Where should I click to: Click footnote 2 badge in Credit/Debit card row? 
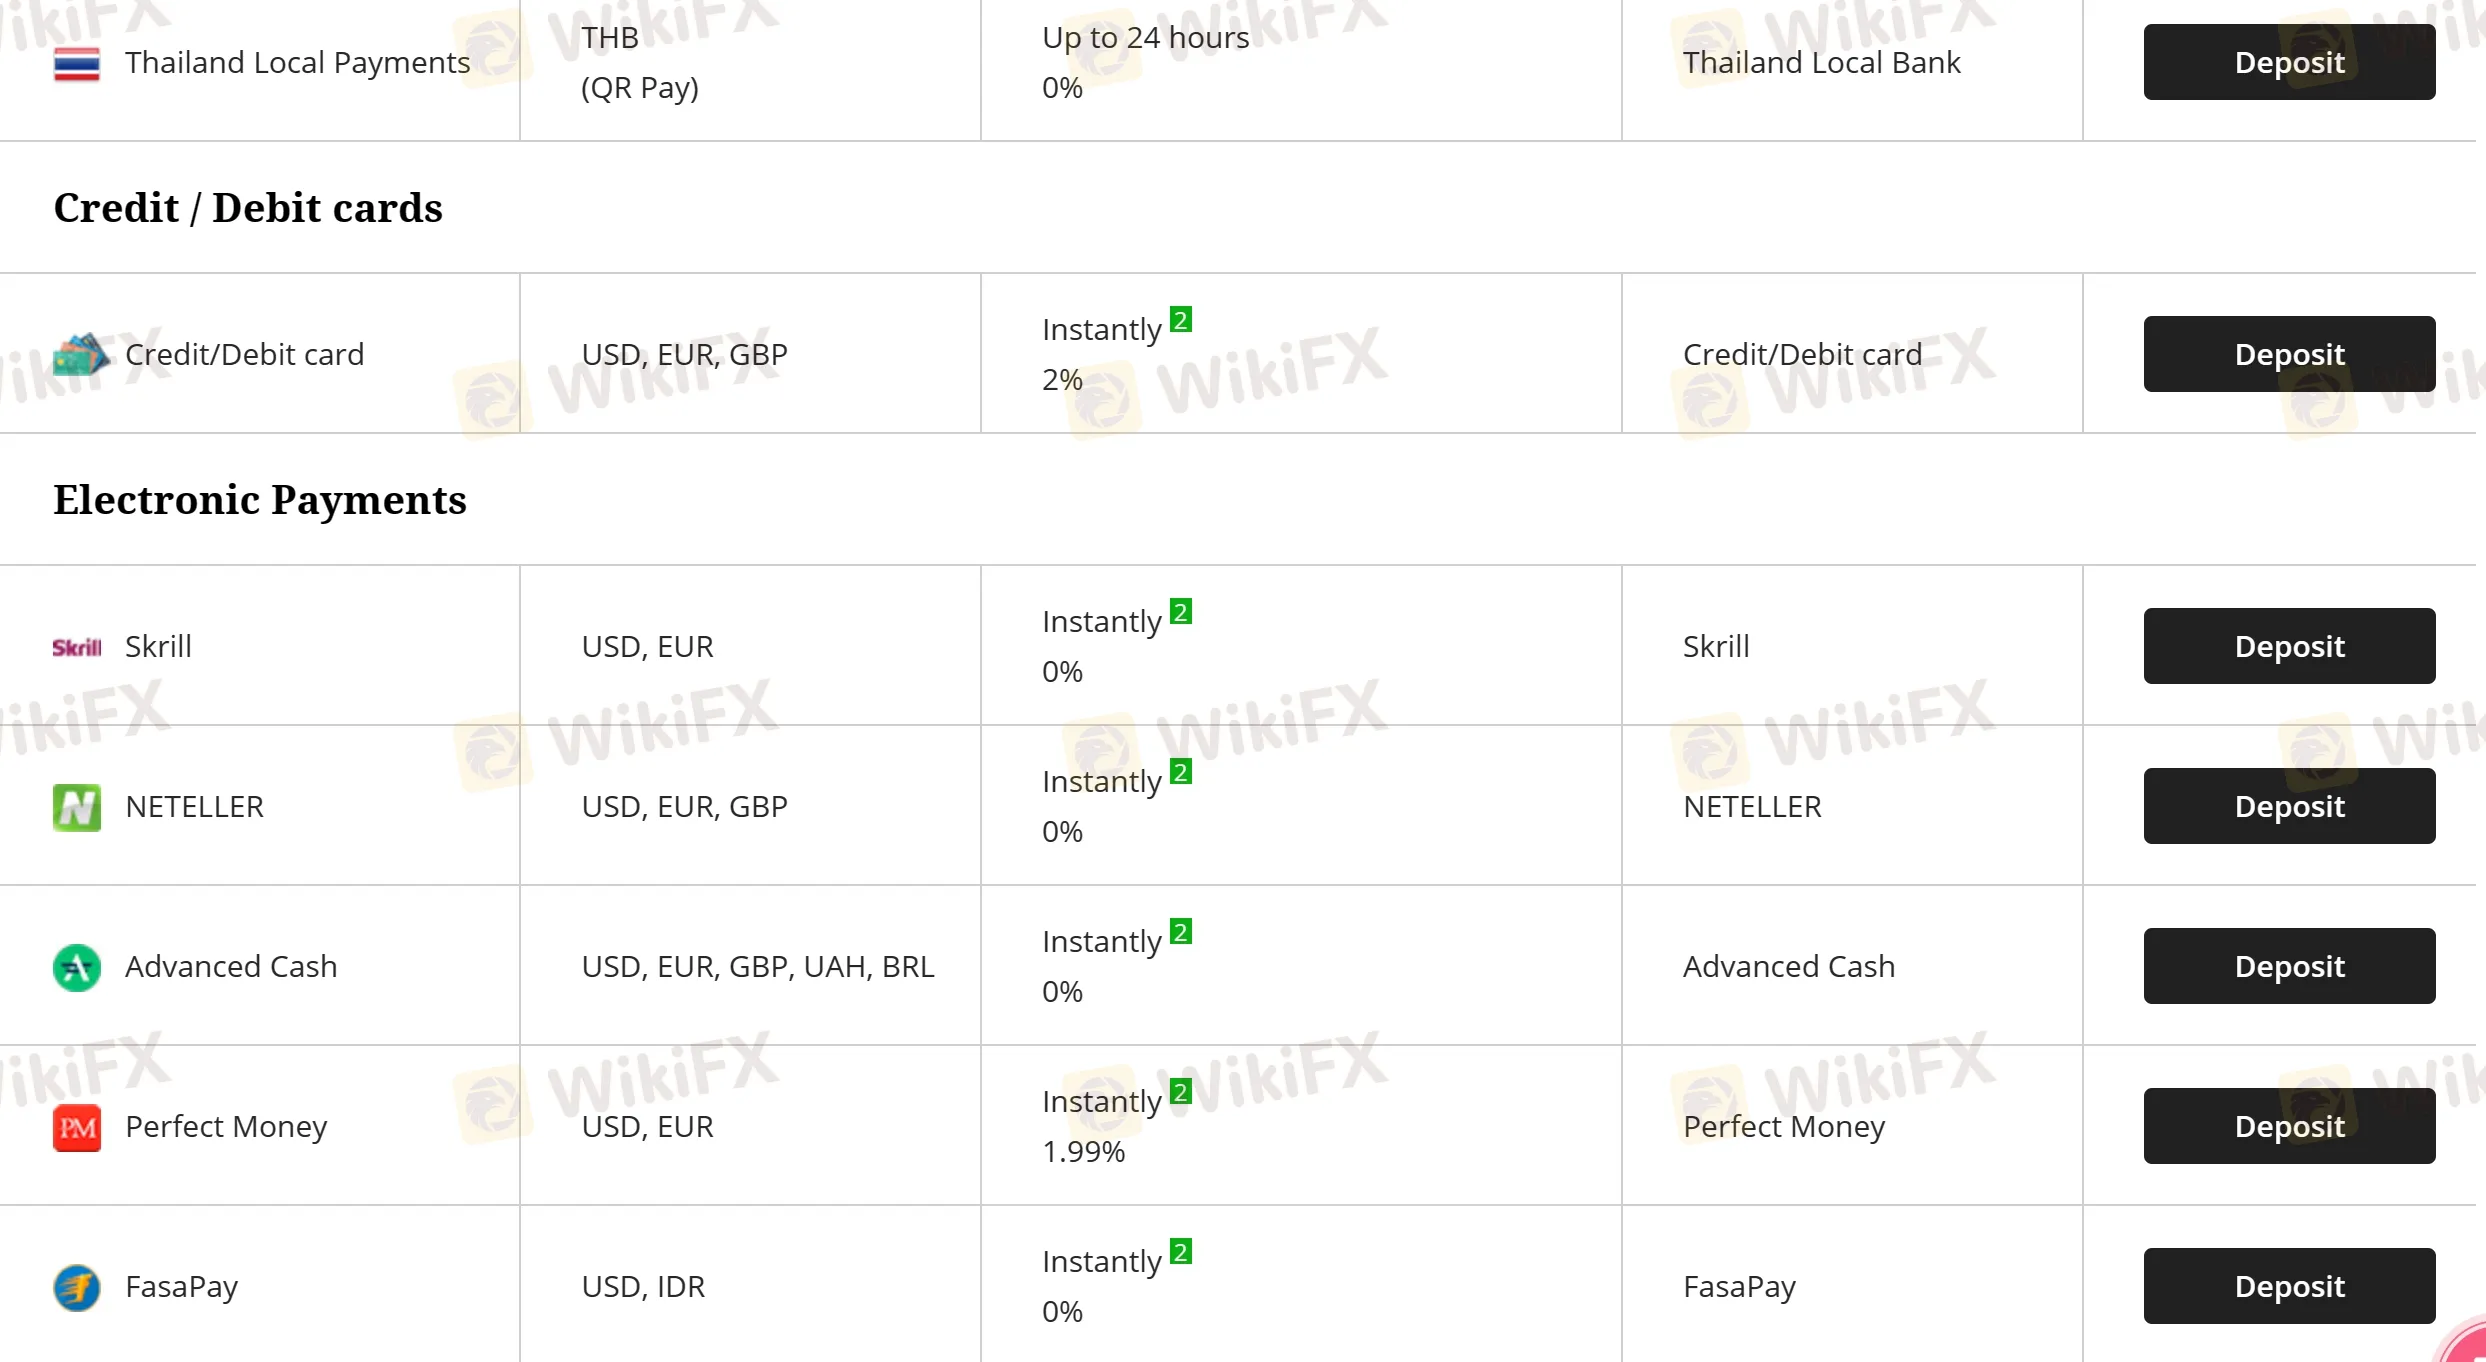point(1181,320)
